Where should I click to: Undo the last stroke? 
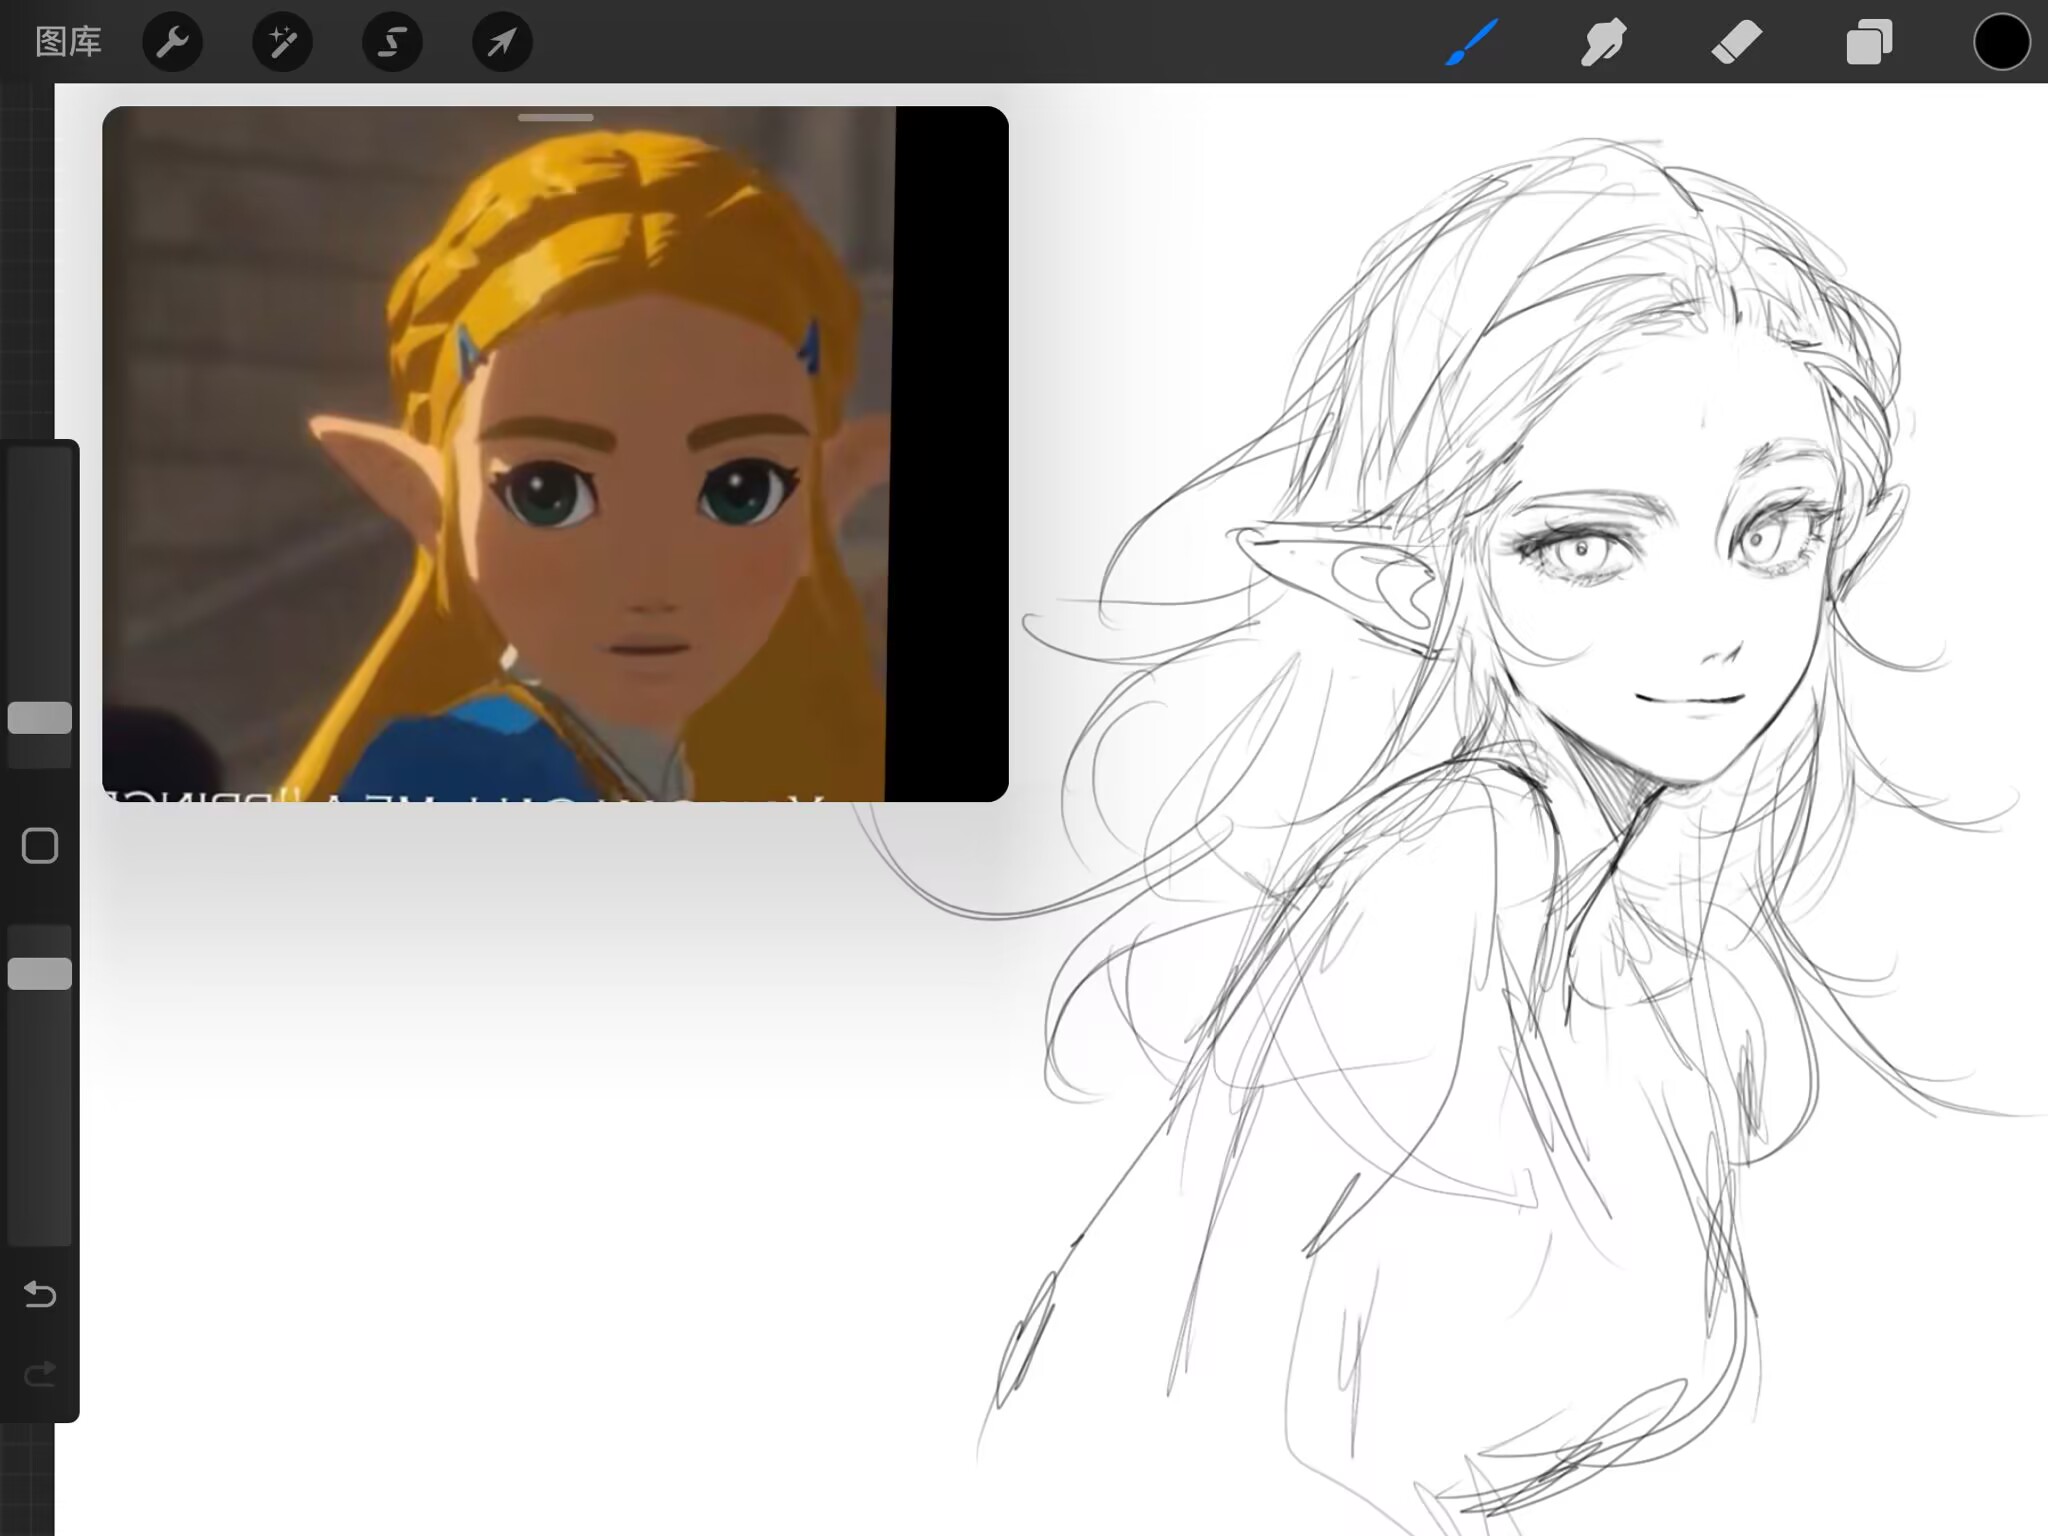pos(40,1295)
